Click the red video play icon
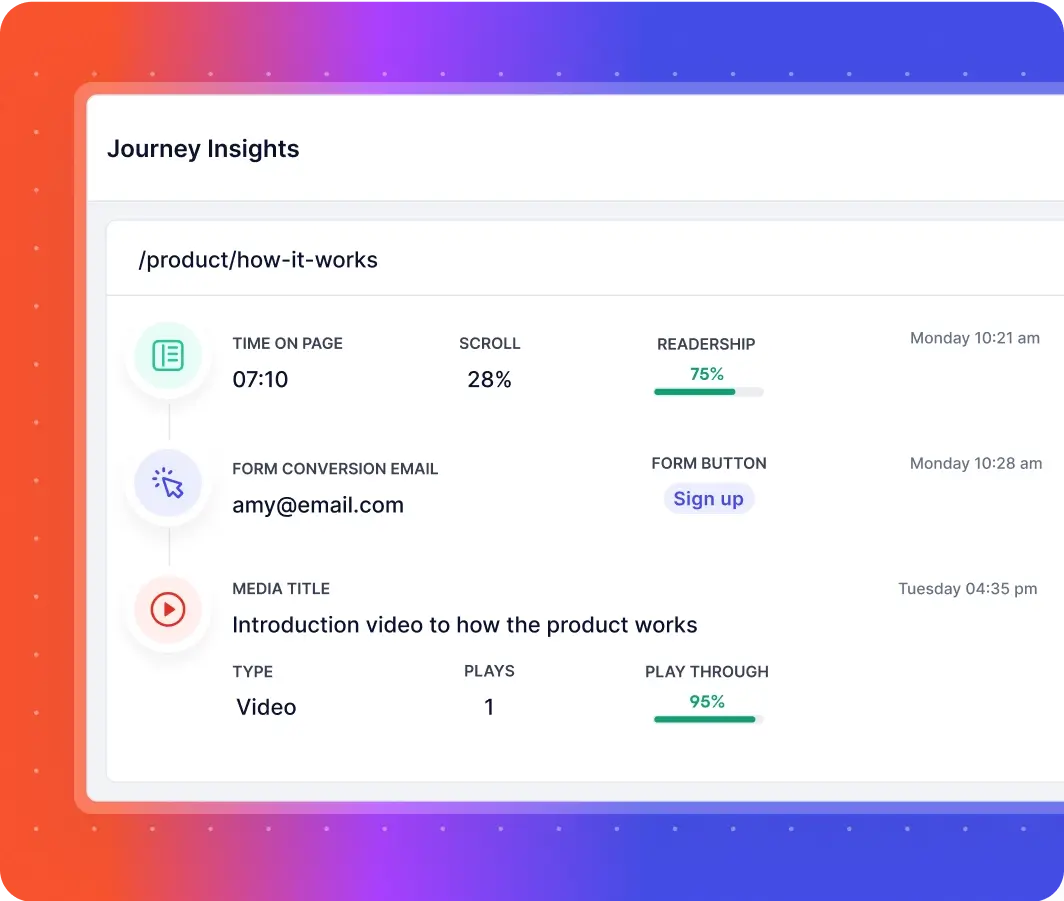 pos(168,608)
